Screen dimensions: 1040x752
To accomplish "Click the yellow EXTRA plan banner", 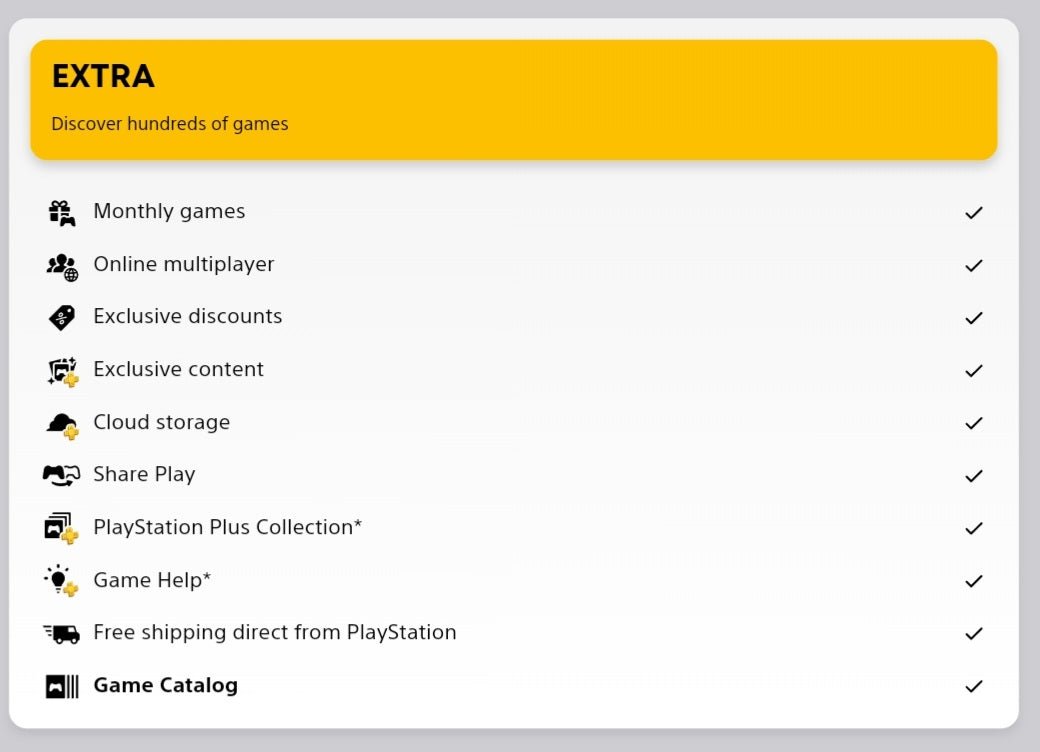I will tap(600, 100).
